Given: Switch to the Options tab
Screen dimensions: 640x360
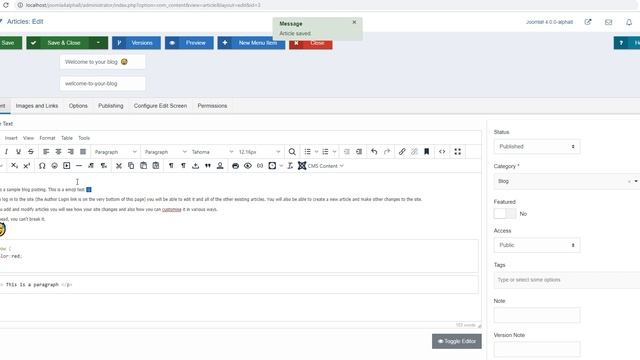Looking at the screenshot, I should click(x=78, y=106).
